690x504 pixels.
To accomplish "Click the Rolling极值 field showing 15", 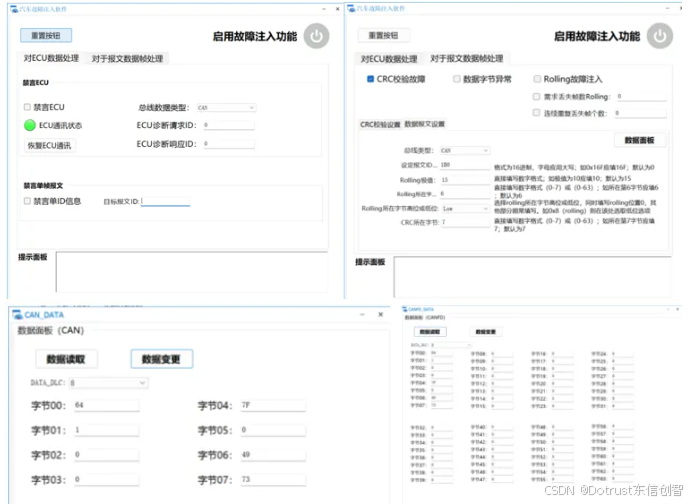I will (465, 180).
